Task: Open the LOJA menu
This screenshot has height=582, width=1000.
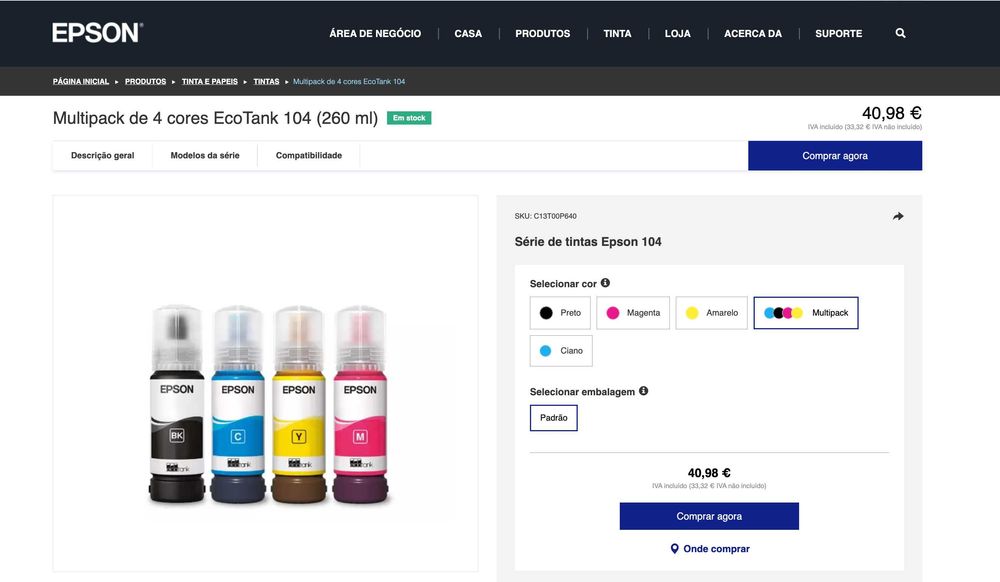Action: click(x=677, y=33)
